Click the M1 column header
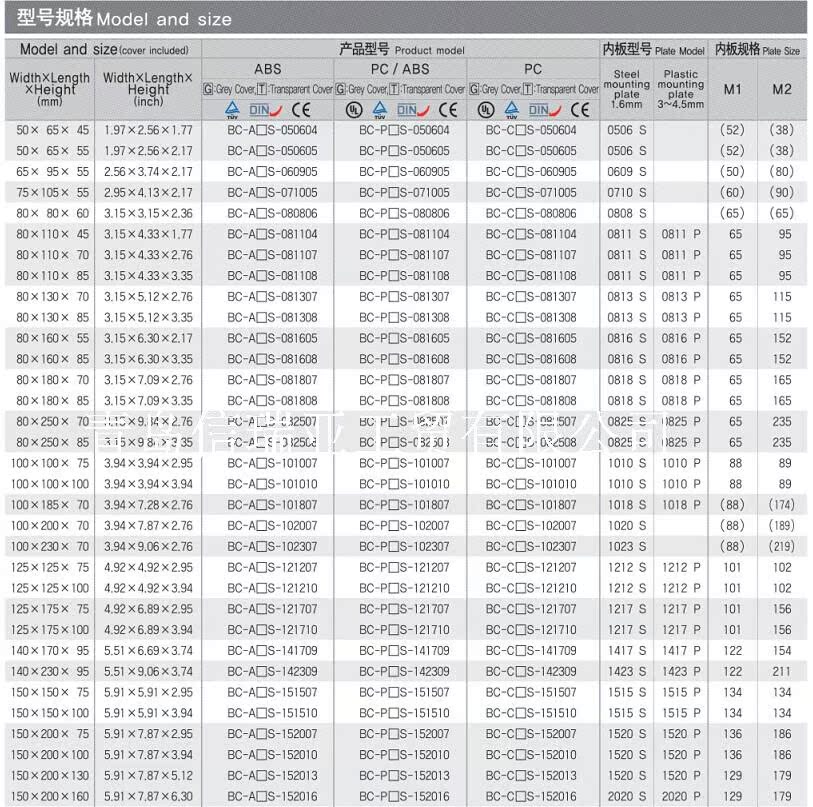 coord(733,89)
